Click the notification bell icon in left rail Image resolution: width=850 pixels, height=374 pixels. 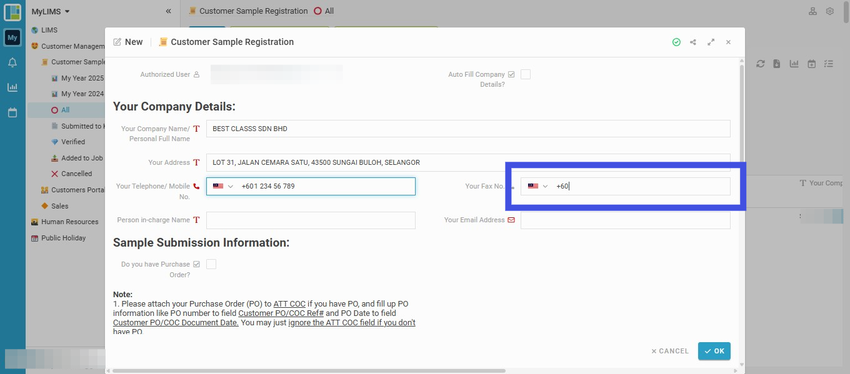(12, 63)
